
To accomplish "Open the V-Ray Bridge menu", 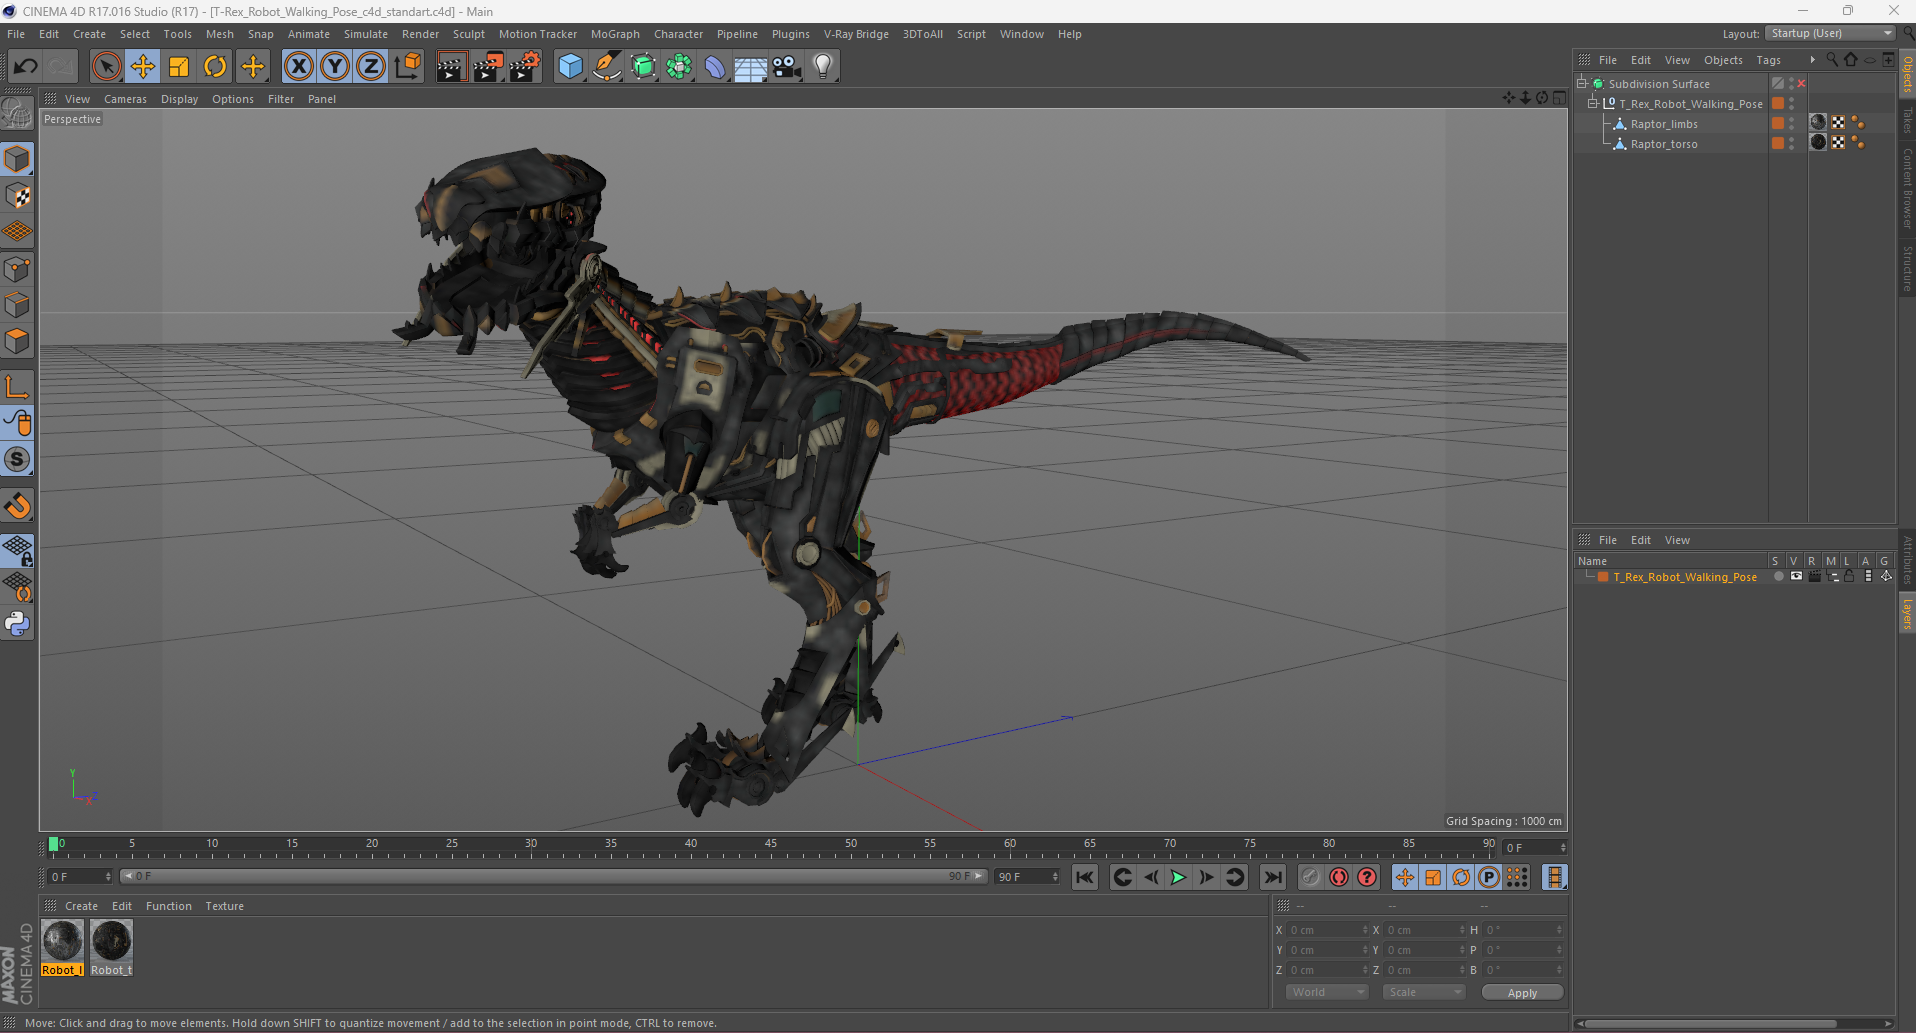I will click(x=856, y=34).
